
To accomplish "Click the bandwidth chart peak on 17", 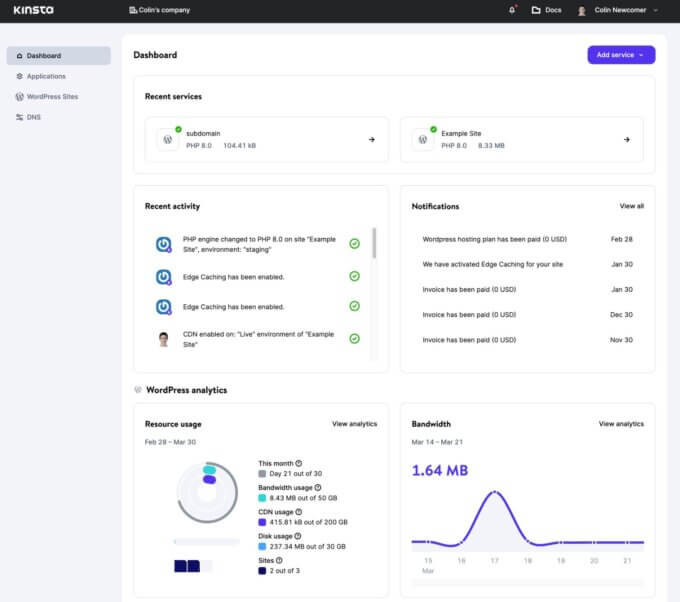I will (x=495, y=492).
